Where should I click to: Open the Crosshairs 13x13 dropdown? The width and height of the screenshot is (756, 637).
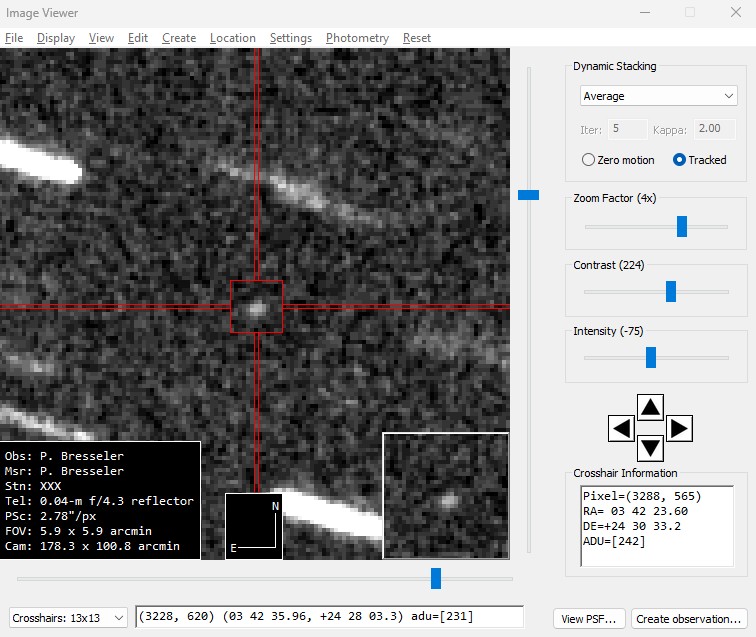[x=68, y=618]
